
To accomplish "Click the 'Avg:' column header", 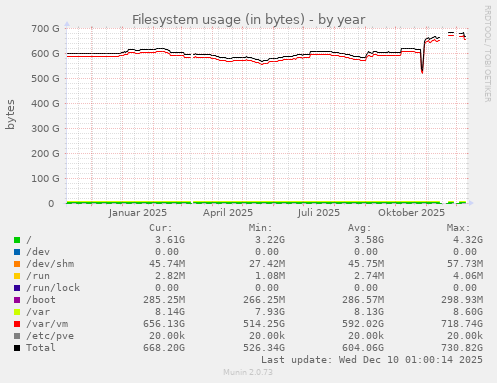I will pyautogui.click(x=360, y=228).
